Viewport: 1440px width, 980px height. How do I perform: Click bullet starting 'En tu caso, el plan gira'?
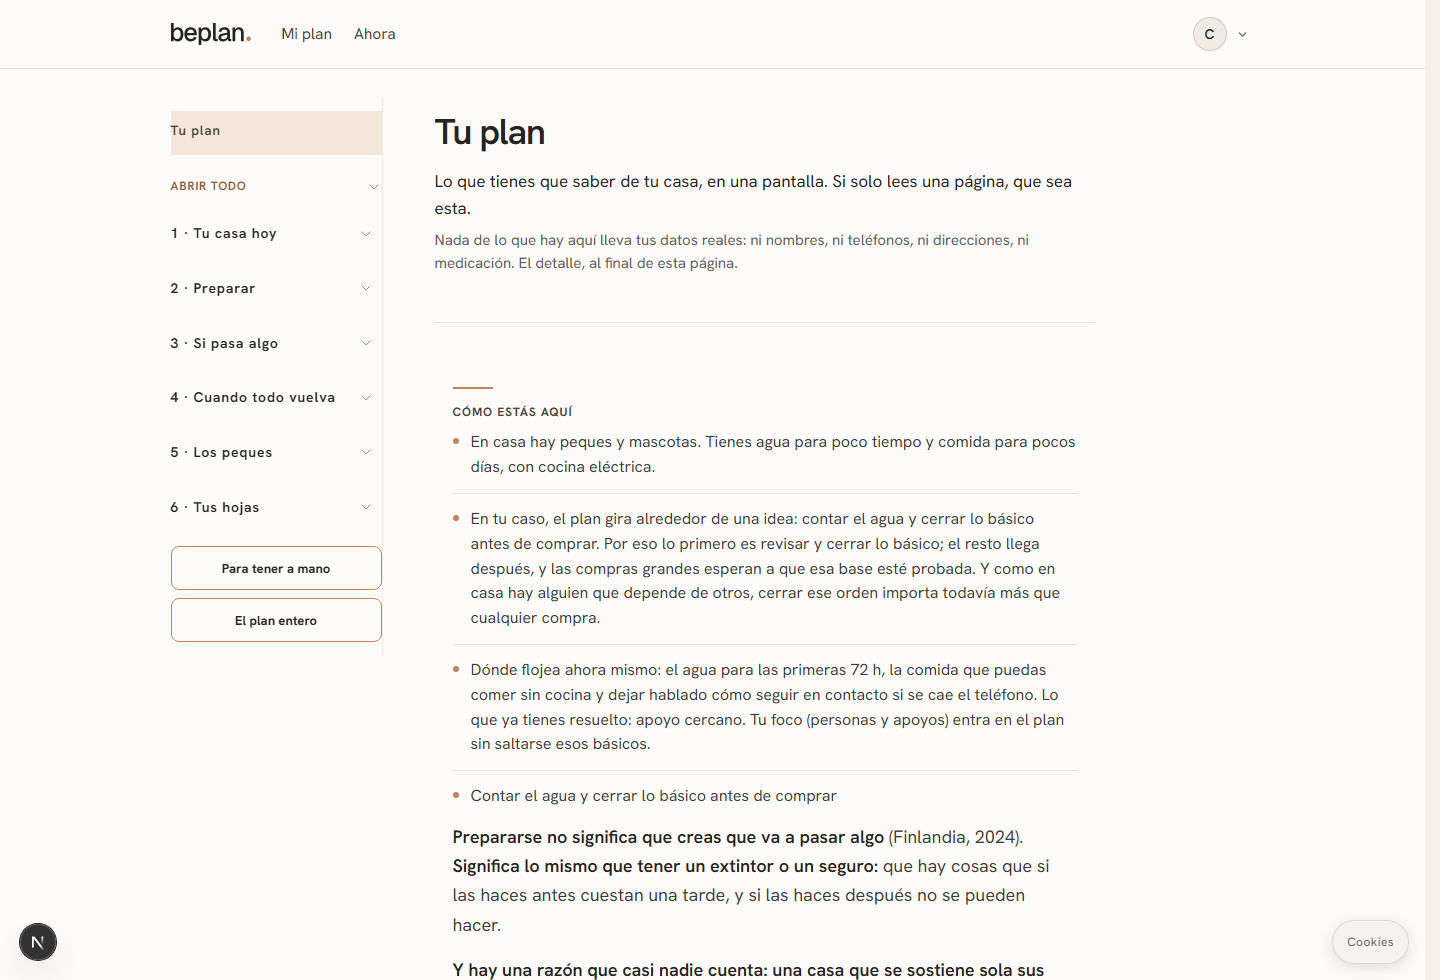[x=765, y=568]
